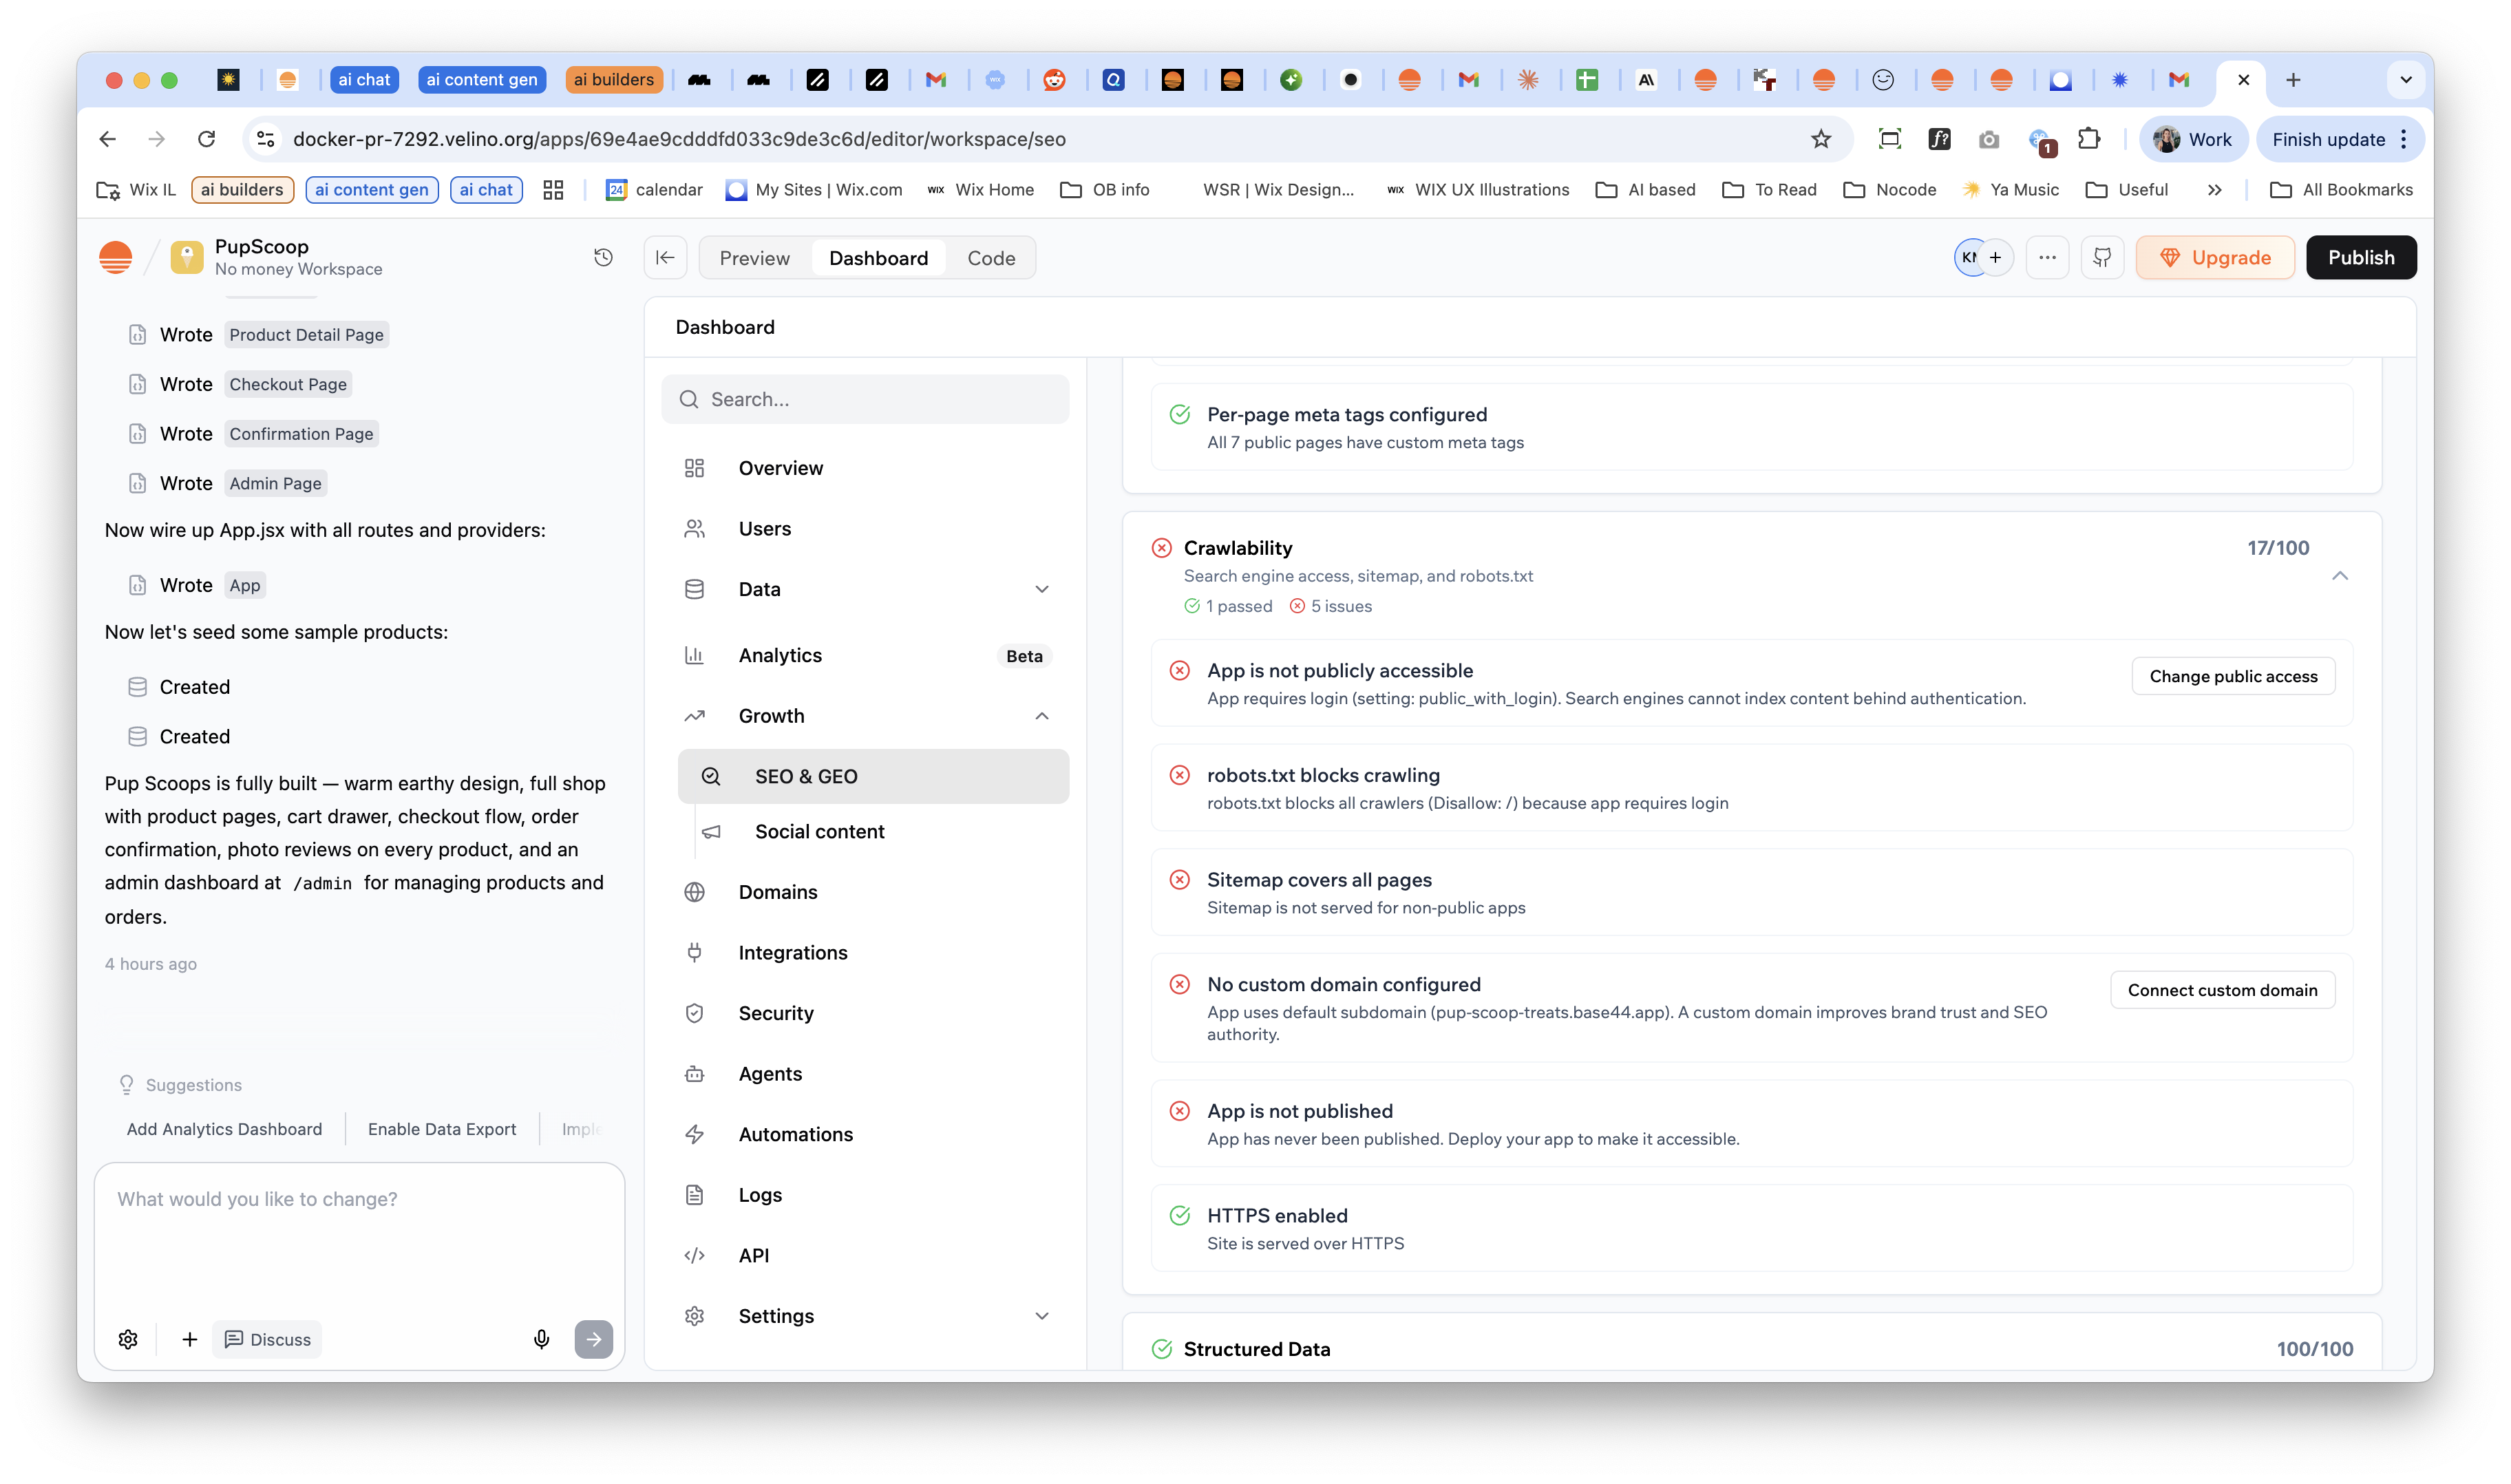Open browser extensions puzzle icon
Image resolution: width=2511 pixels, height=1484 pixels.
coord(2089,139)
